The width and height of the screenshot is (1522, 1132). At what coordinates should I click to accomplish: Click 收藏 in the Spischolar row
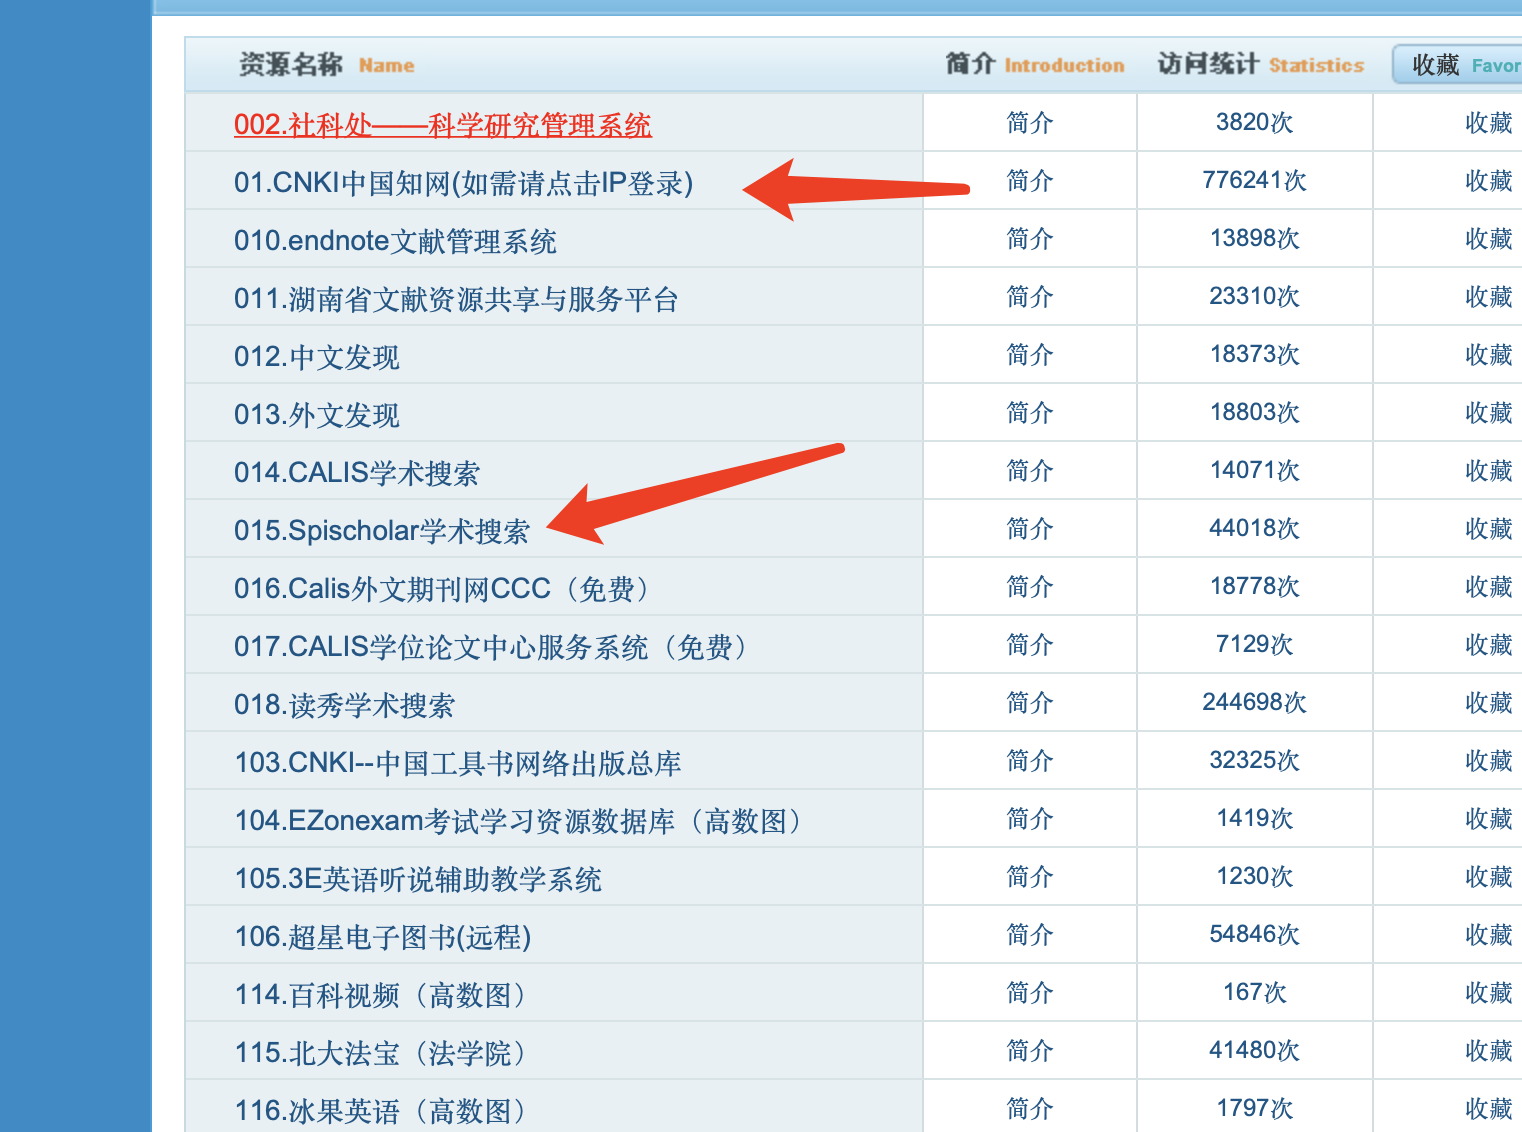point(1489,529)
